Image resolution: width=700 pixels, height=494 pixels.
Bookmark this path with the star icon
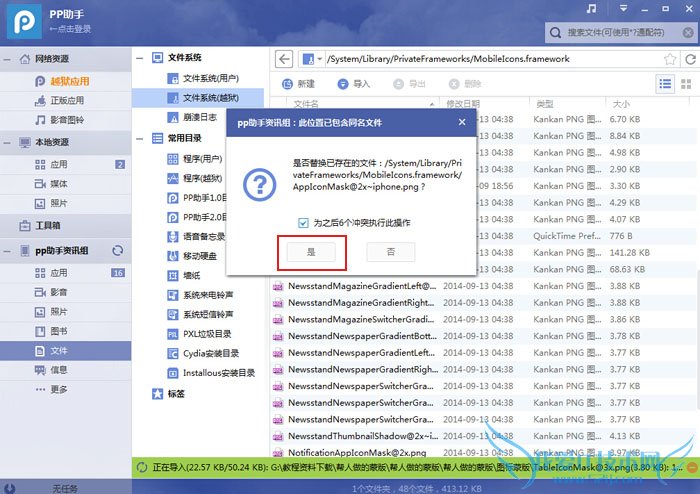tap(670, 59)
